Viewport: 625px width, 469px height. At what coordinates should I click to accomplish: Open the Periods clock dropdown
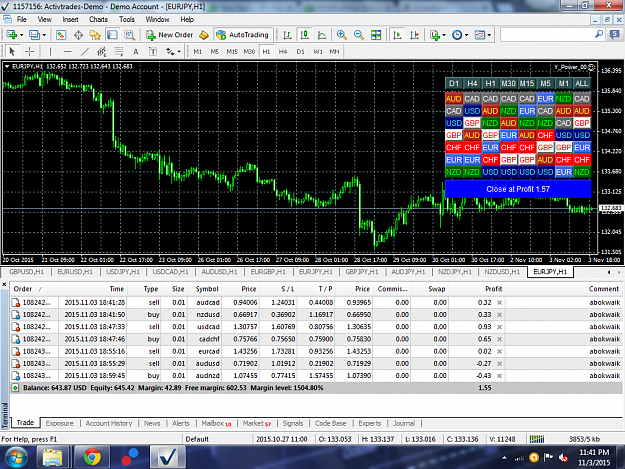point(460,35)
